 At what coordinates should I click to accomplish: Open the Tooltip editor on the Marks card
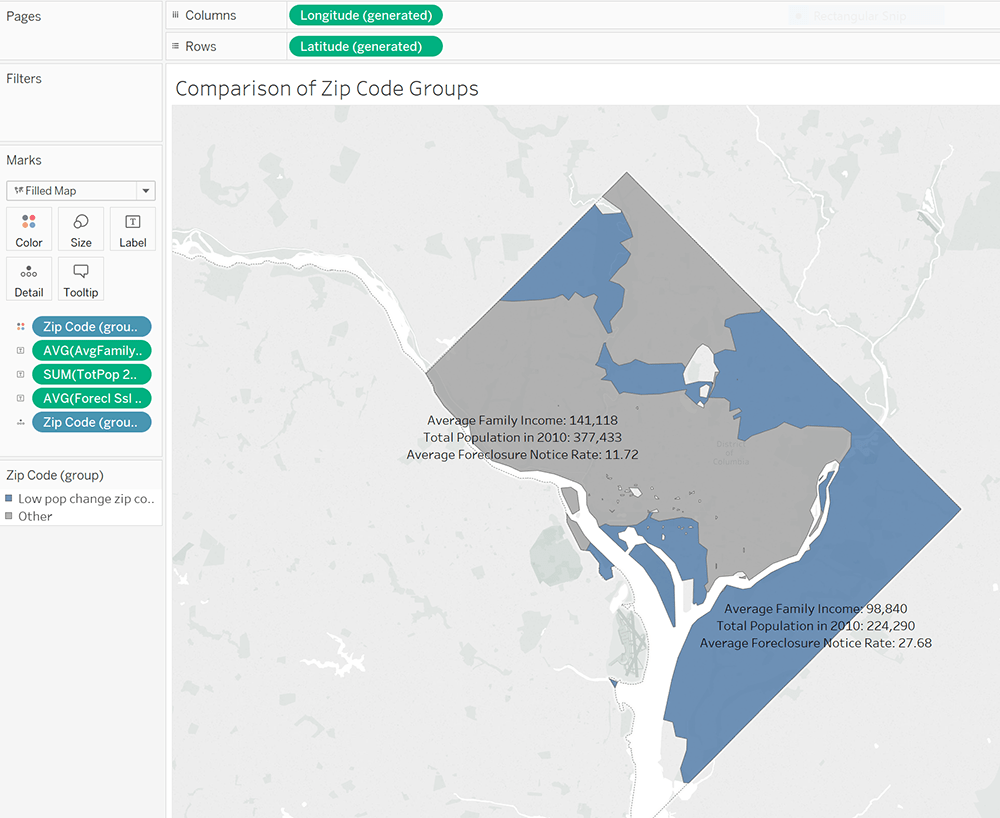pos(80,278)
